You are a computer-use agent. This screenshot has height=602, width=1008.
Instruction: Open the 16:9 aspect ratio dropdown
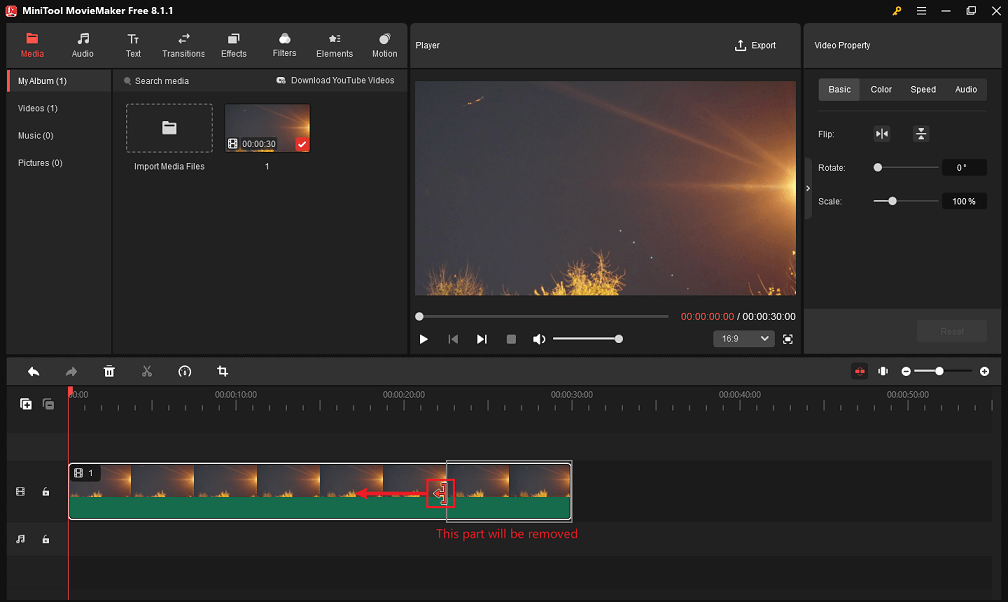[744, 339]
